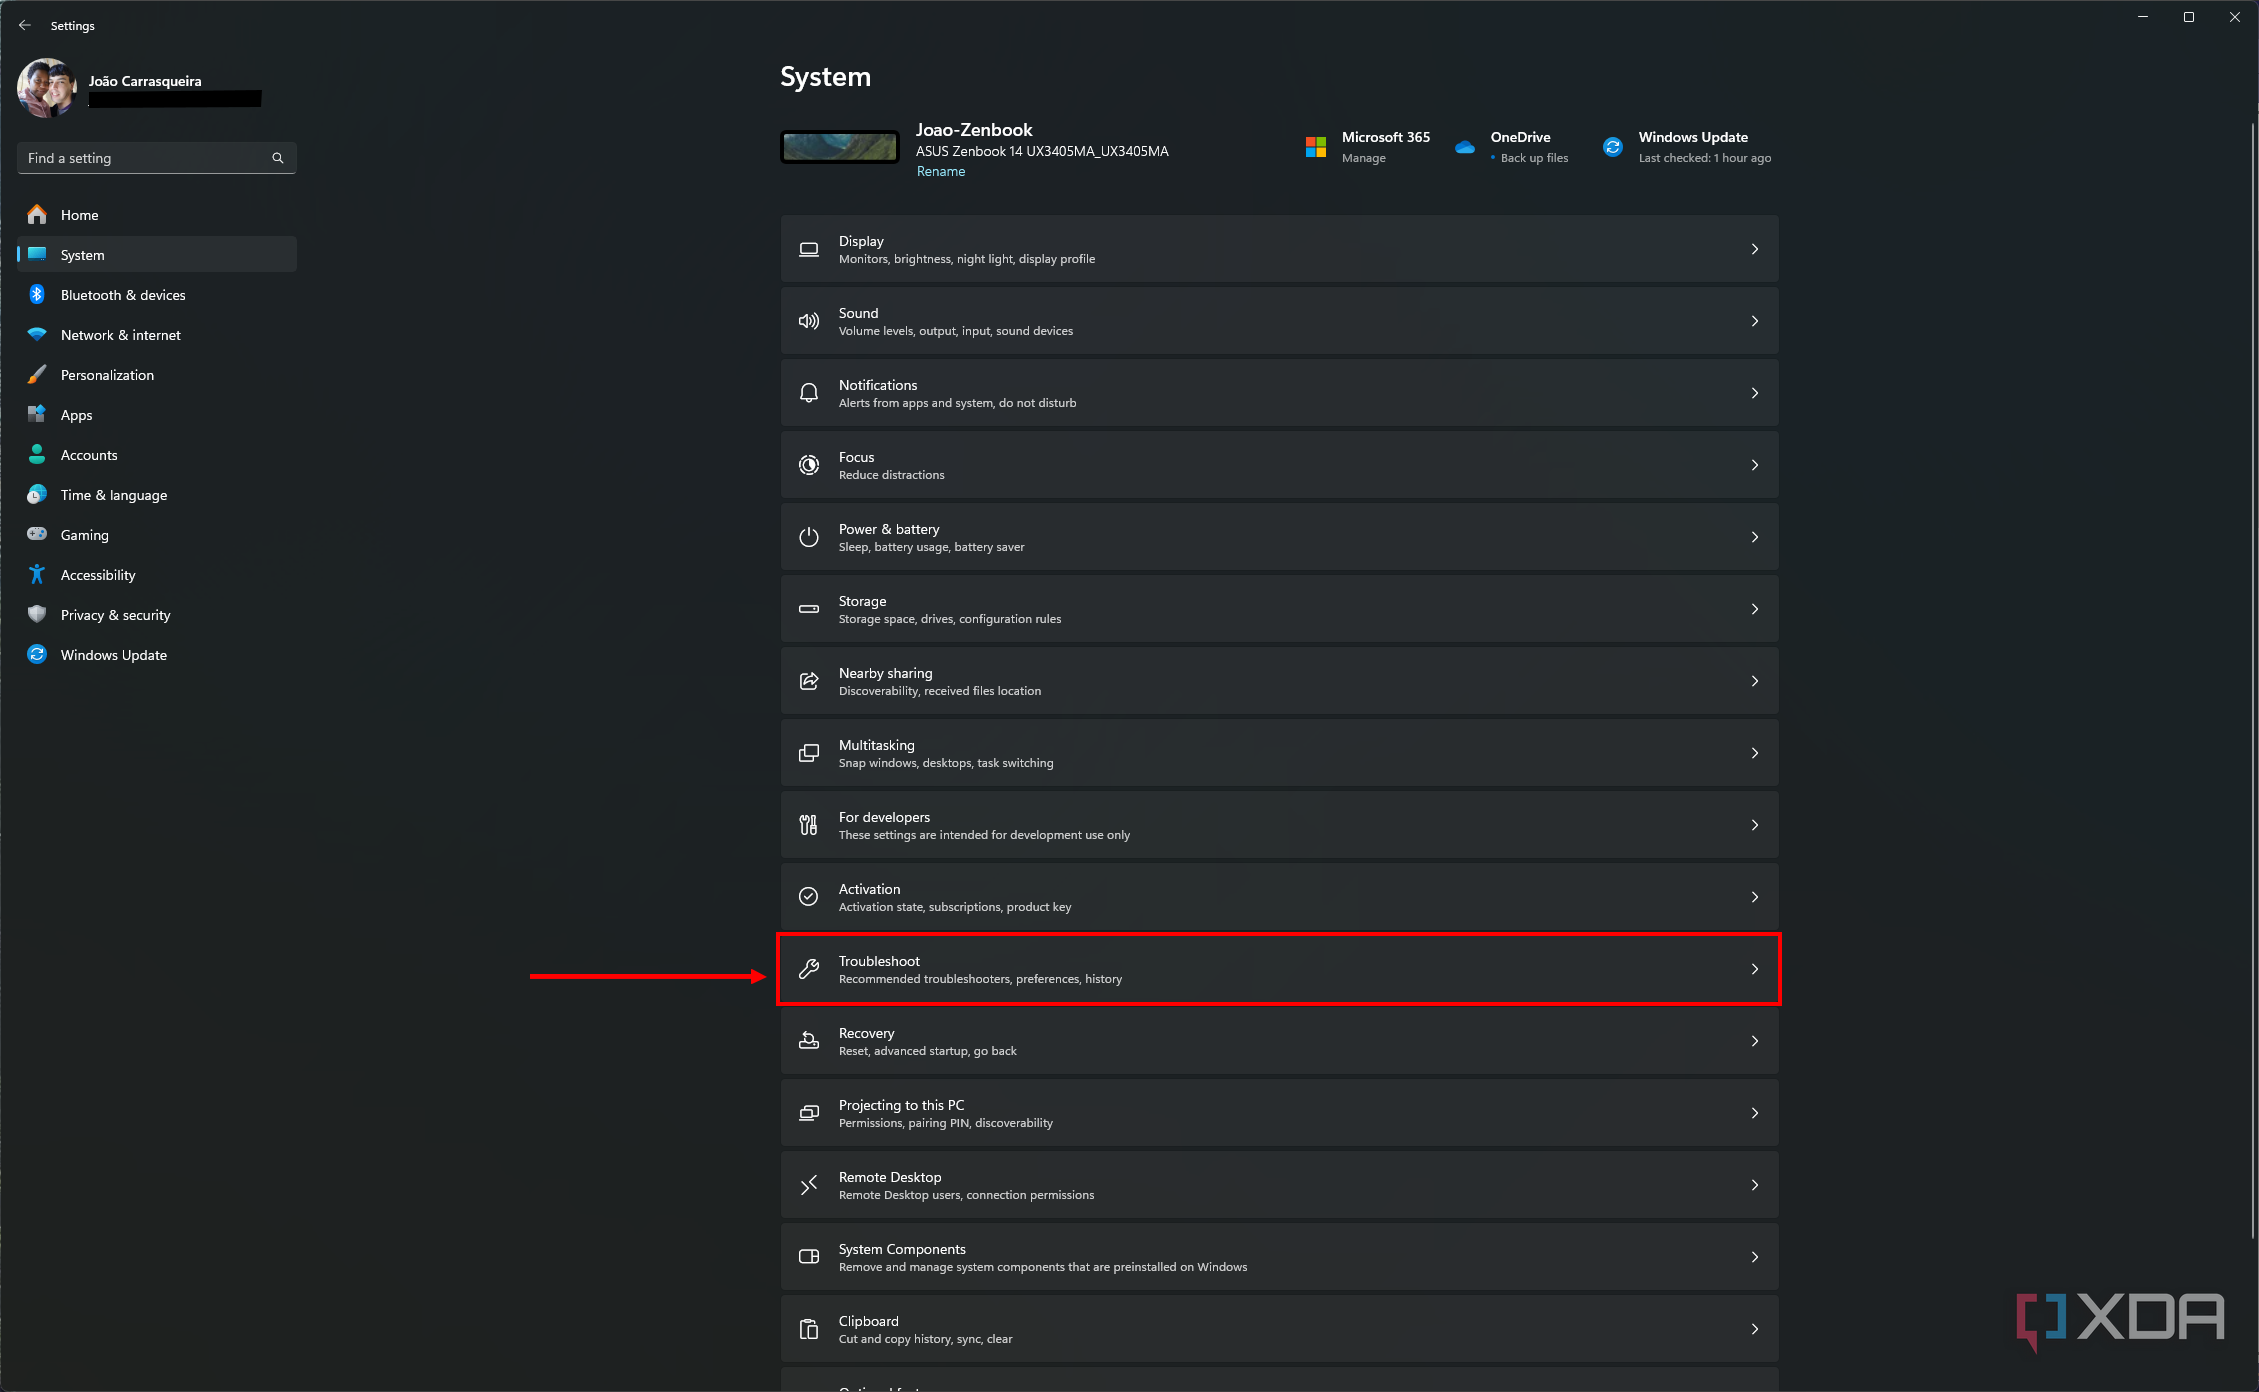Click the Rename link under PC name

point(940,171)
